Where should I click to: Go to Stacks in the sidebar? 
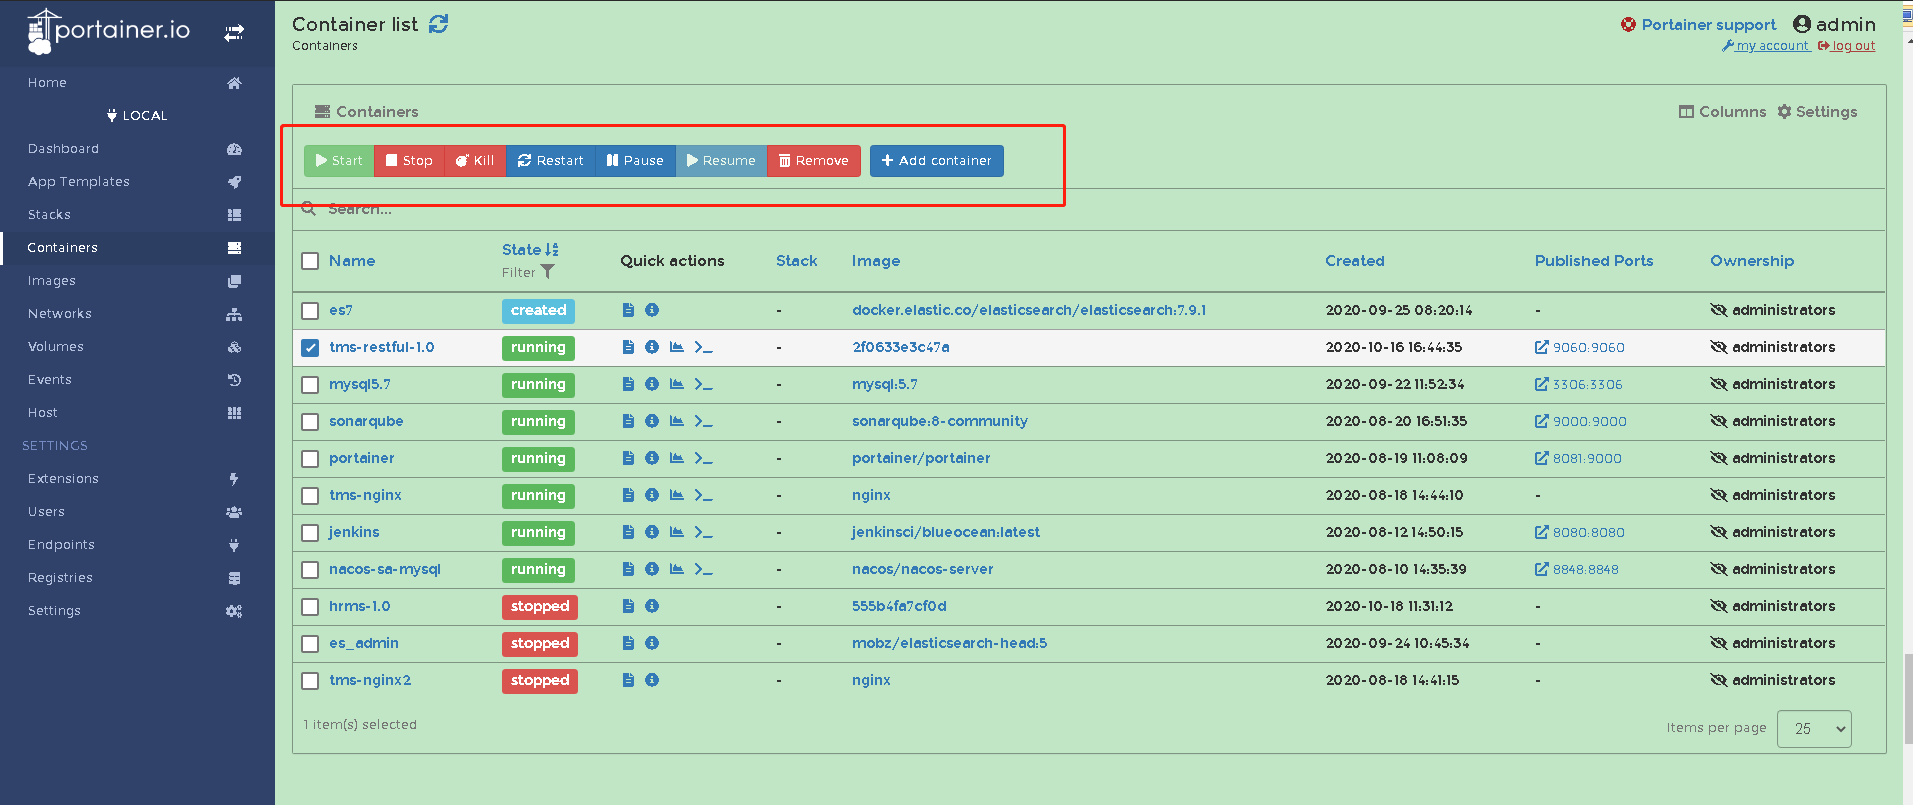[137, 215]
